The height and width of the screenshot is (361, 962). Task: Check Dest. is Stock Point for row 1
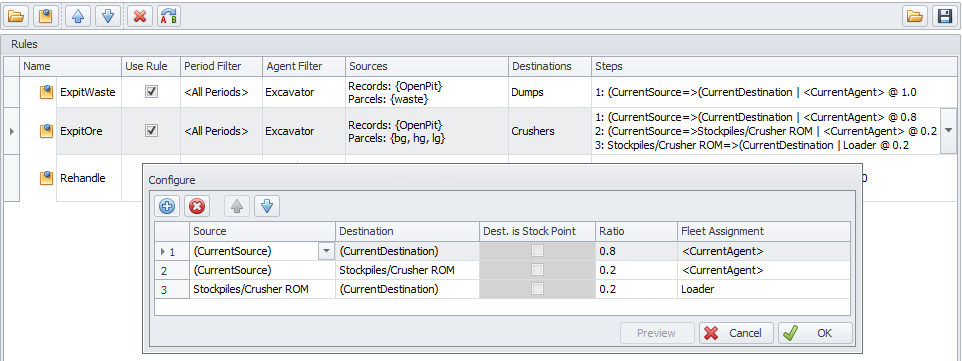click(x=537, y=251)
